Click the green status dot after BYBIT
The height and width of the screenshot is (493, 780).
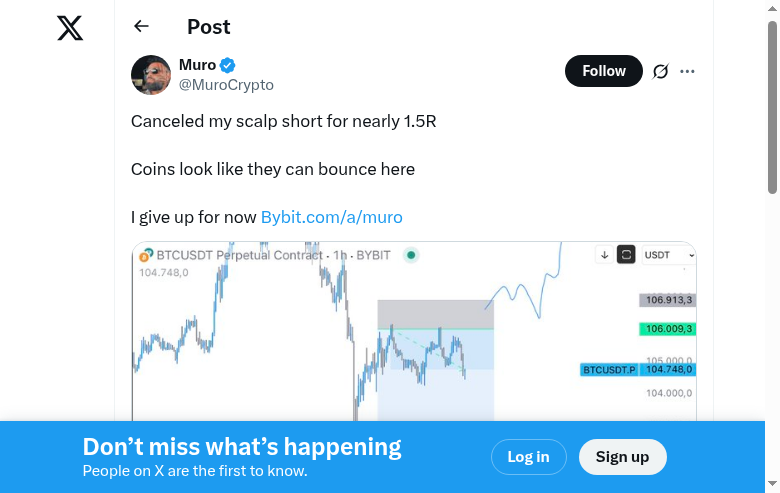click(411, 255)
